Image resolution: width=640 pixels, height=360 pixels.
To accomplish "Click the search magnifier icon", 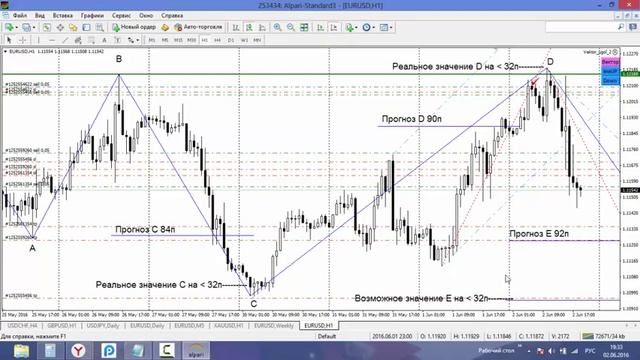I will (x=621, y=27).
